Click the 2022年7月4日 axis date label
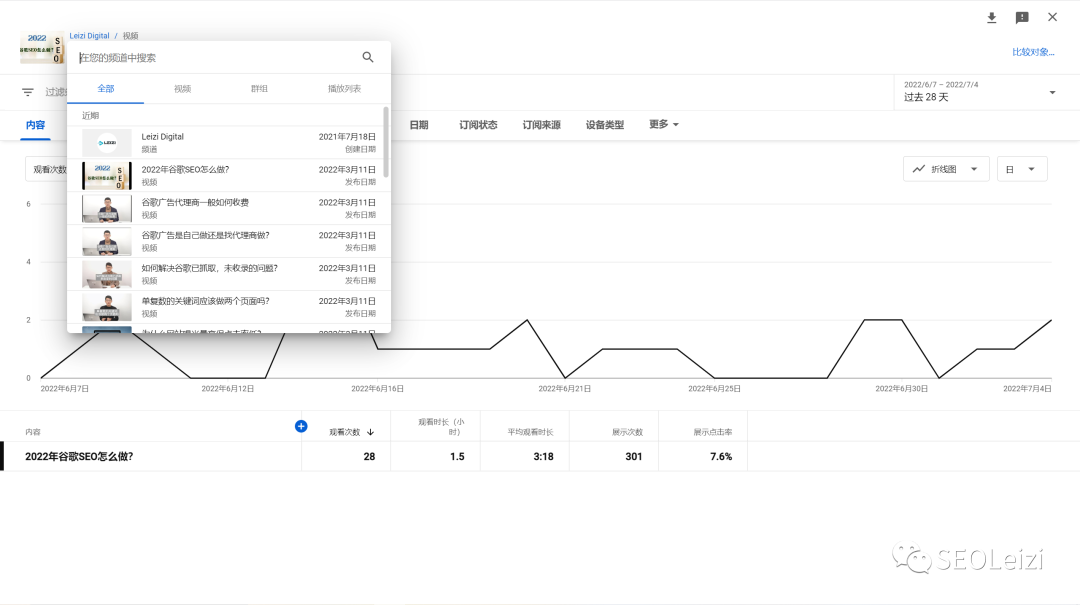 coord(1027,389)
